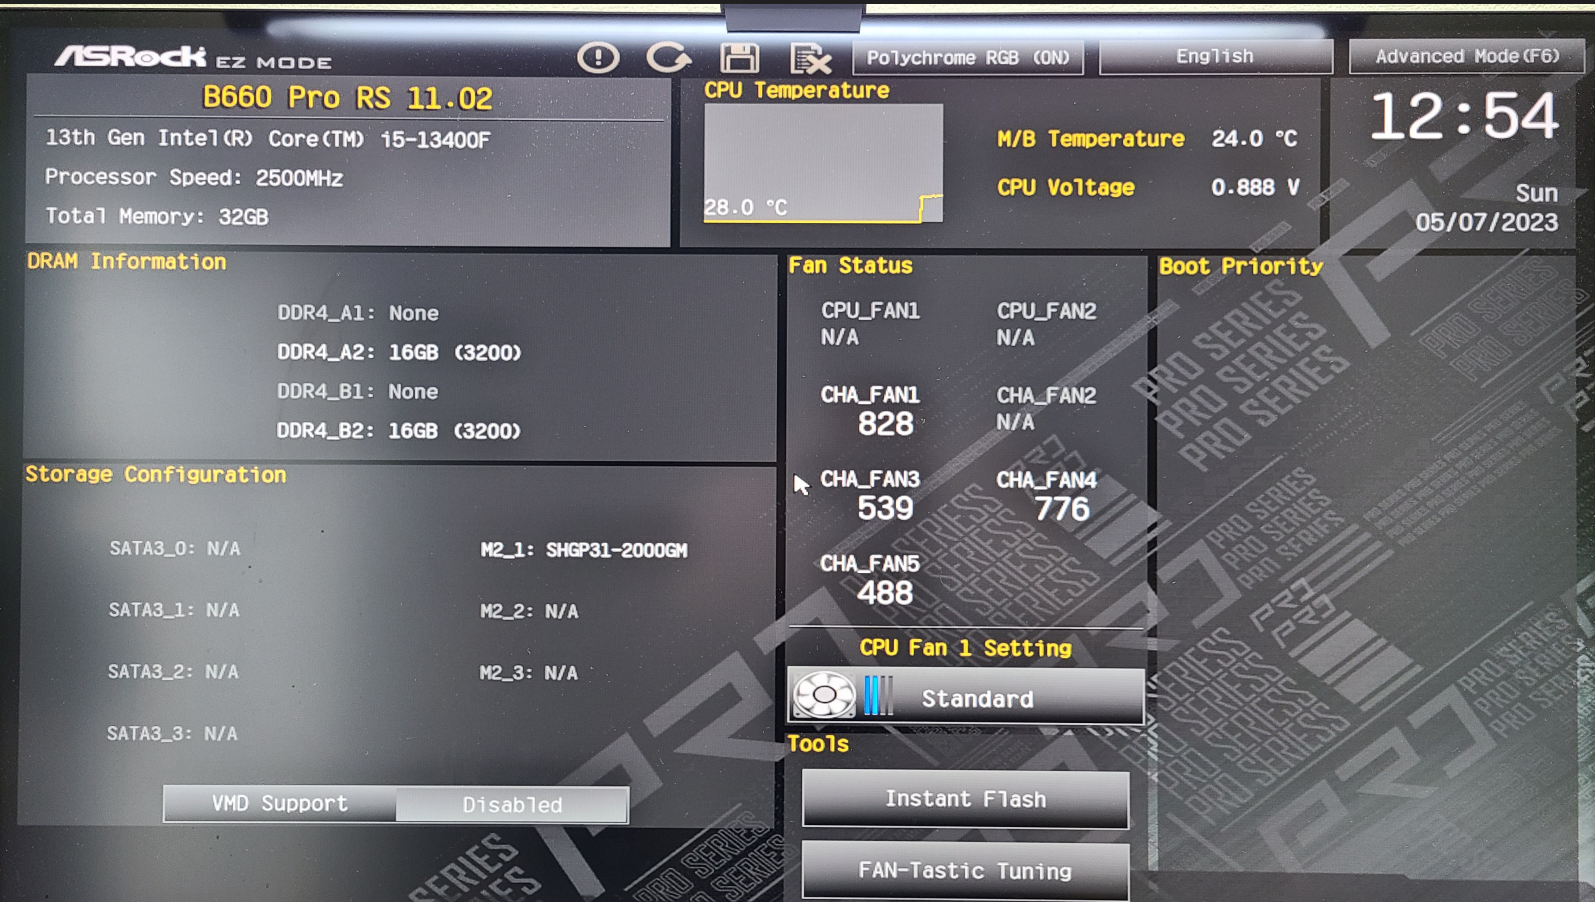
Task: Launch Instant Flash tool
Action: tap(965, 799)
